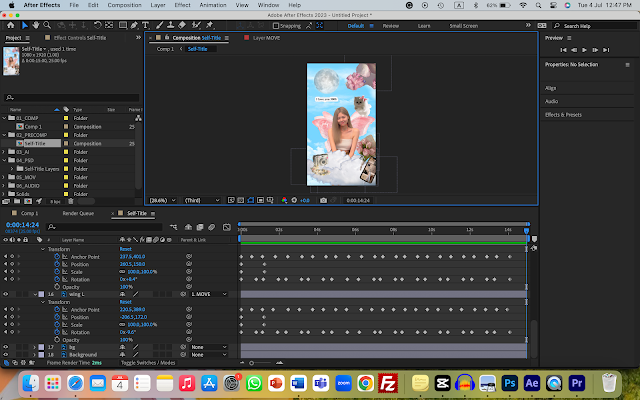Image resolution: width=640 pixels, height=400 pixels.
Task: Select the Rotation tool
Action: coord(97,25)
